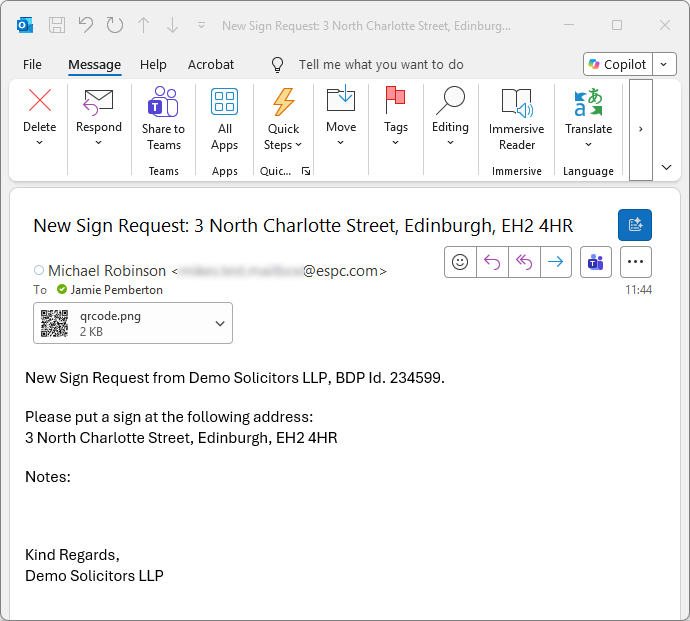690x621 pixels.
Task: Expand the Delete dropdown chevron
Action: coord(40,143)
